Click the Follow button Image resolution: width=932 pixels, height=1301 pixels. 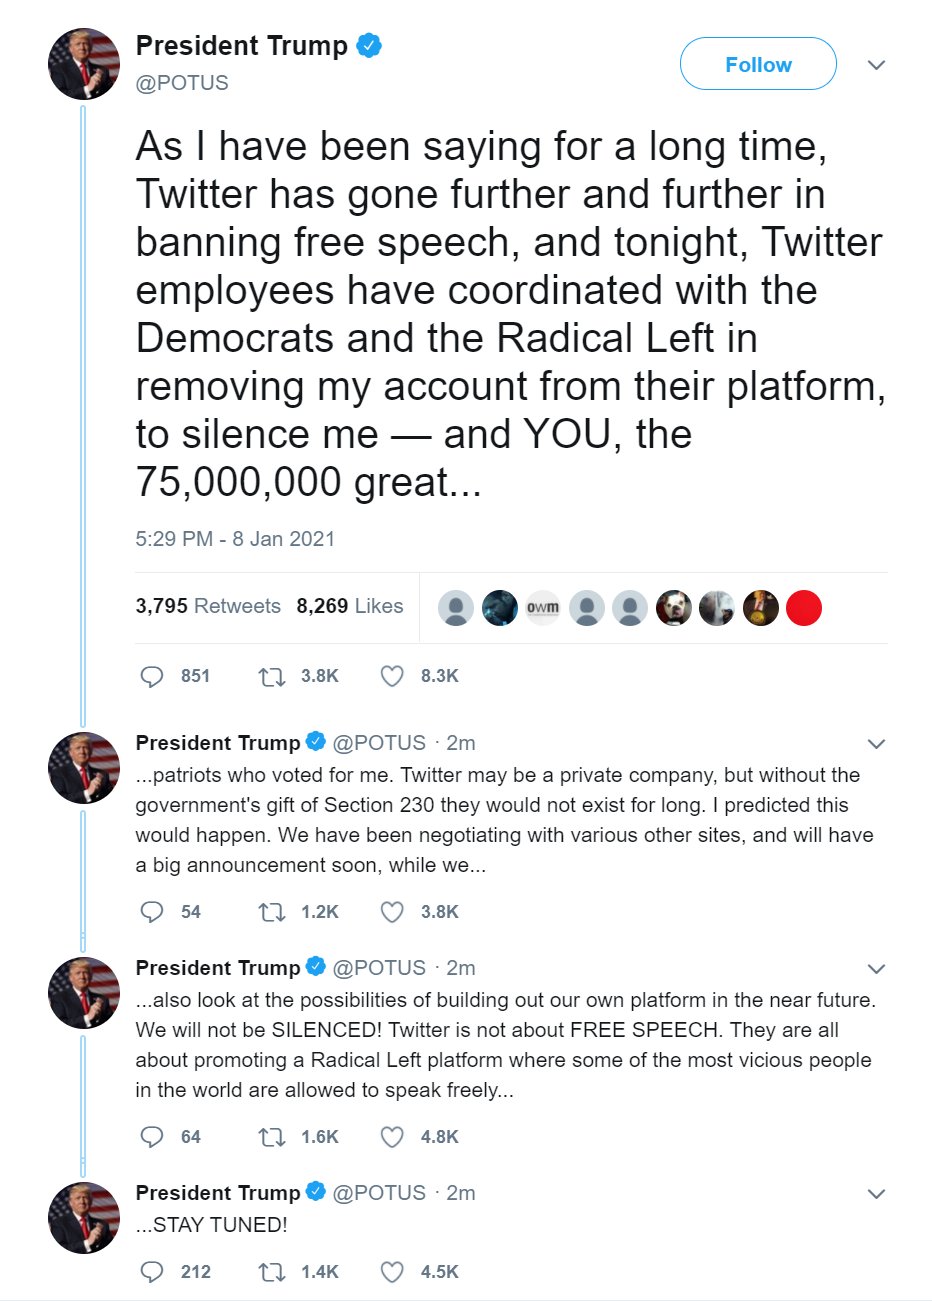click(x=758, y=65)
